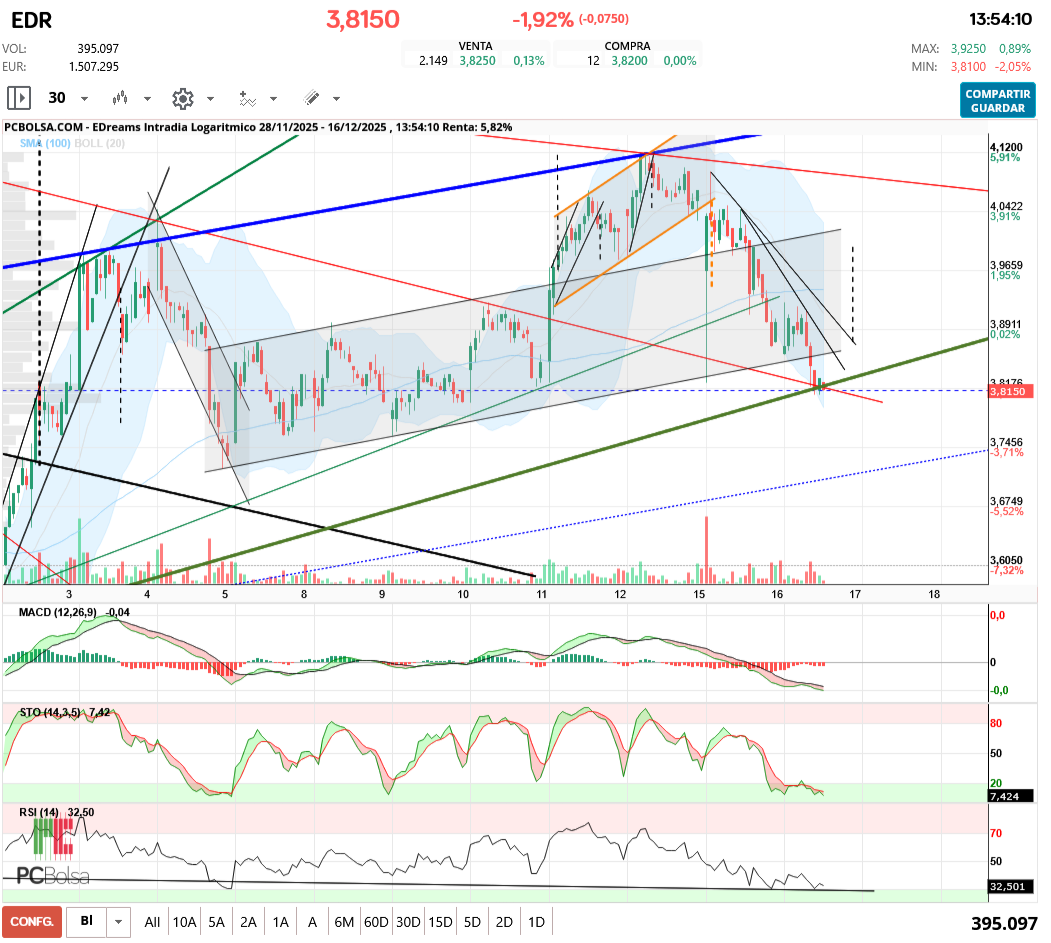
Task: Switch to the 1D time range
Action: (x=536, y=922)
